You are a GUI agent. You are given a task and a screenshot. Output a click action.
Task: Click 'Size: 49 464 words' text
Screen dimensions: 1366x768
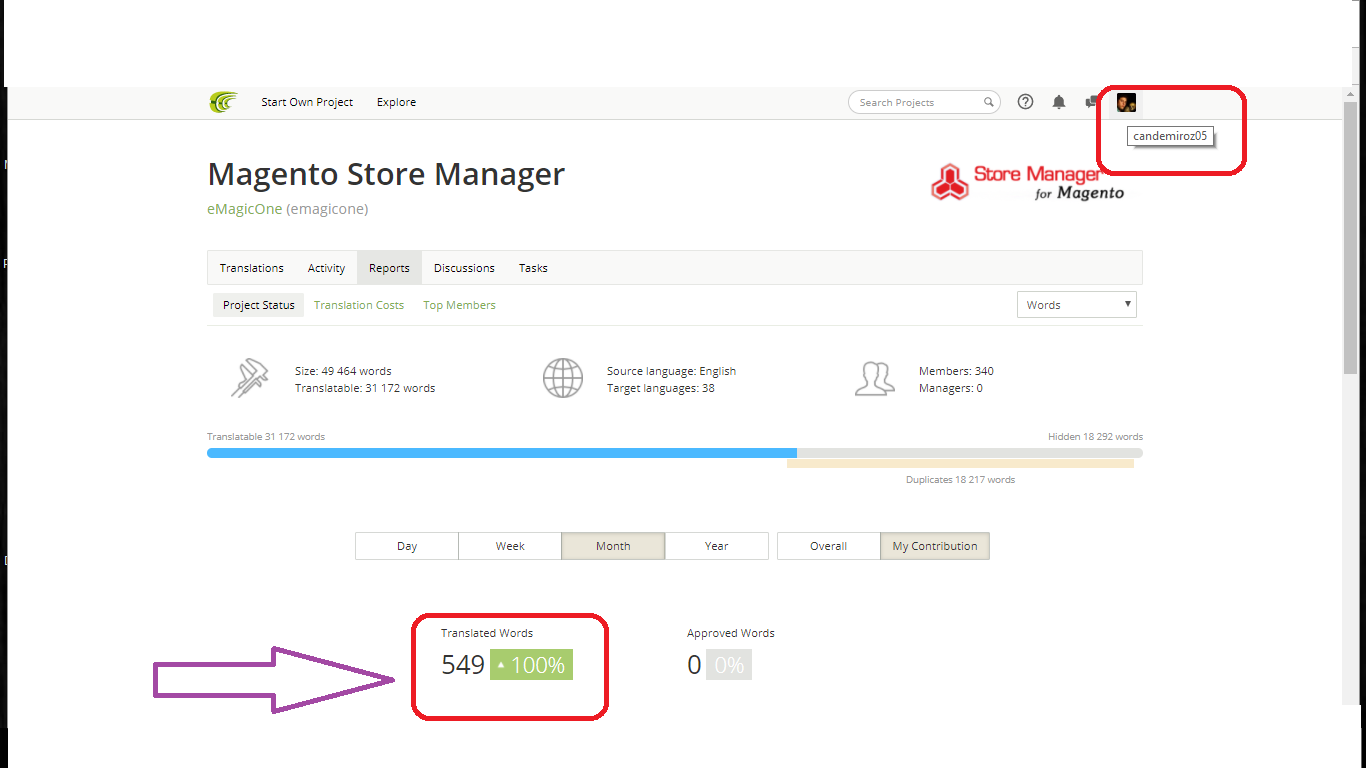(x=343, y=371)
